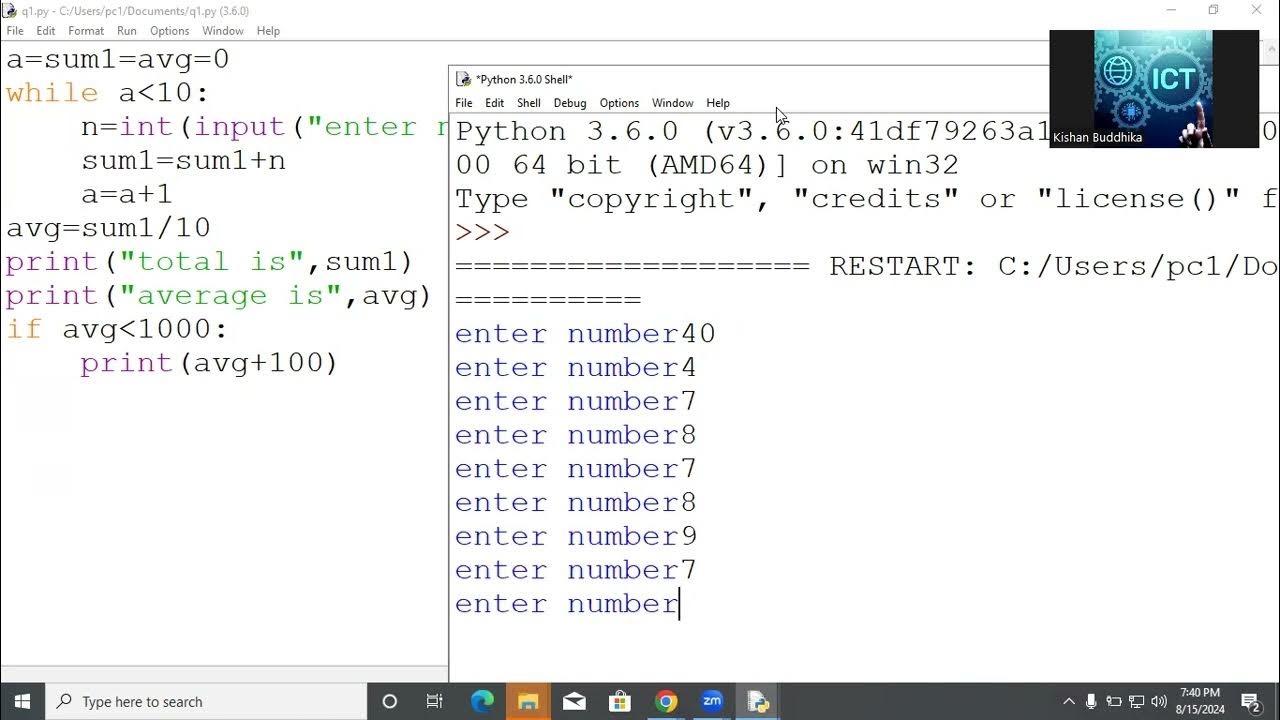Close the q1.py editor window

point(1257,10)
